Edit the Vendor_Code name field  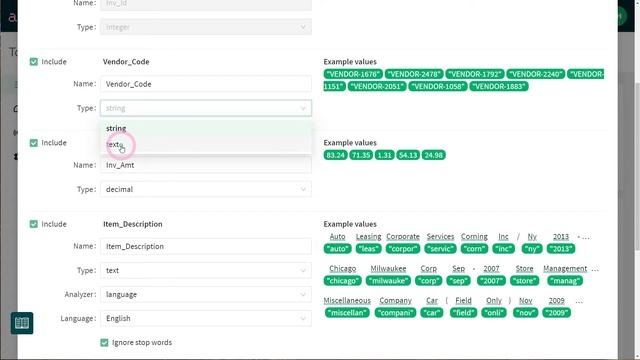[x=206, y=84]
